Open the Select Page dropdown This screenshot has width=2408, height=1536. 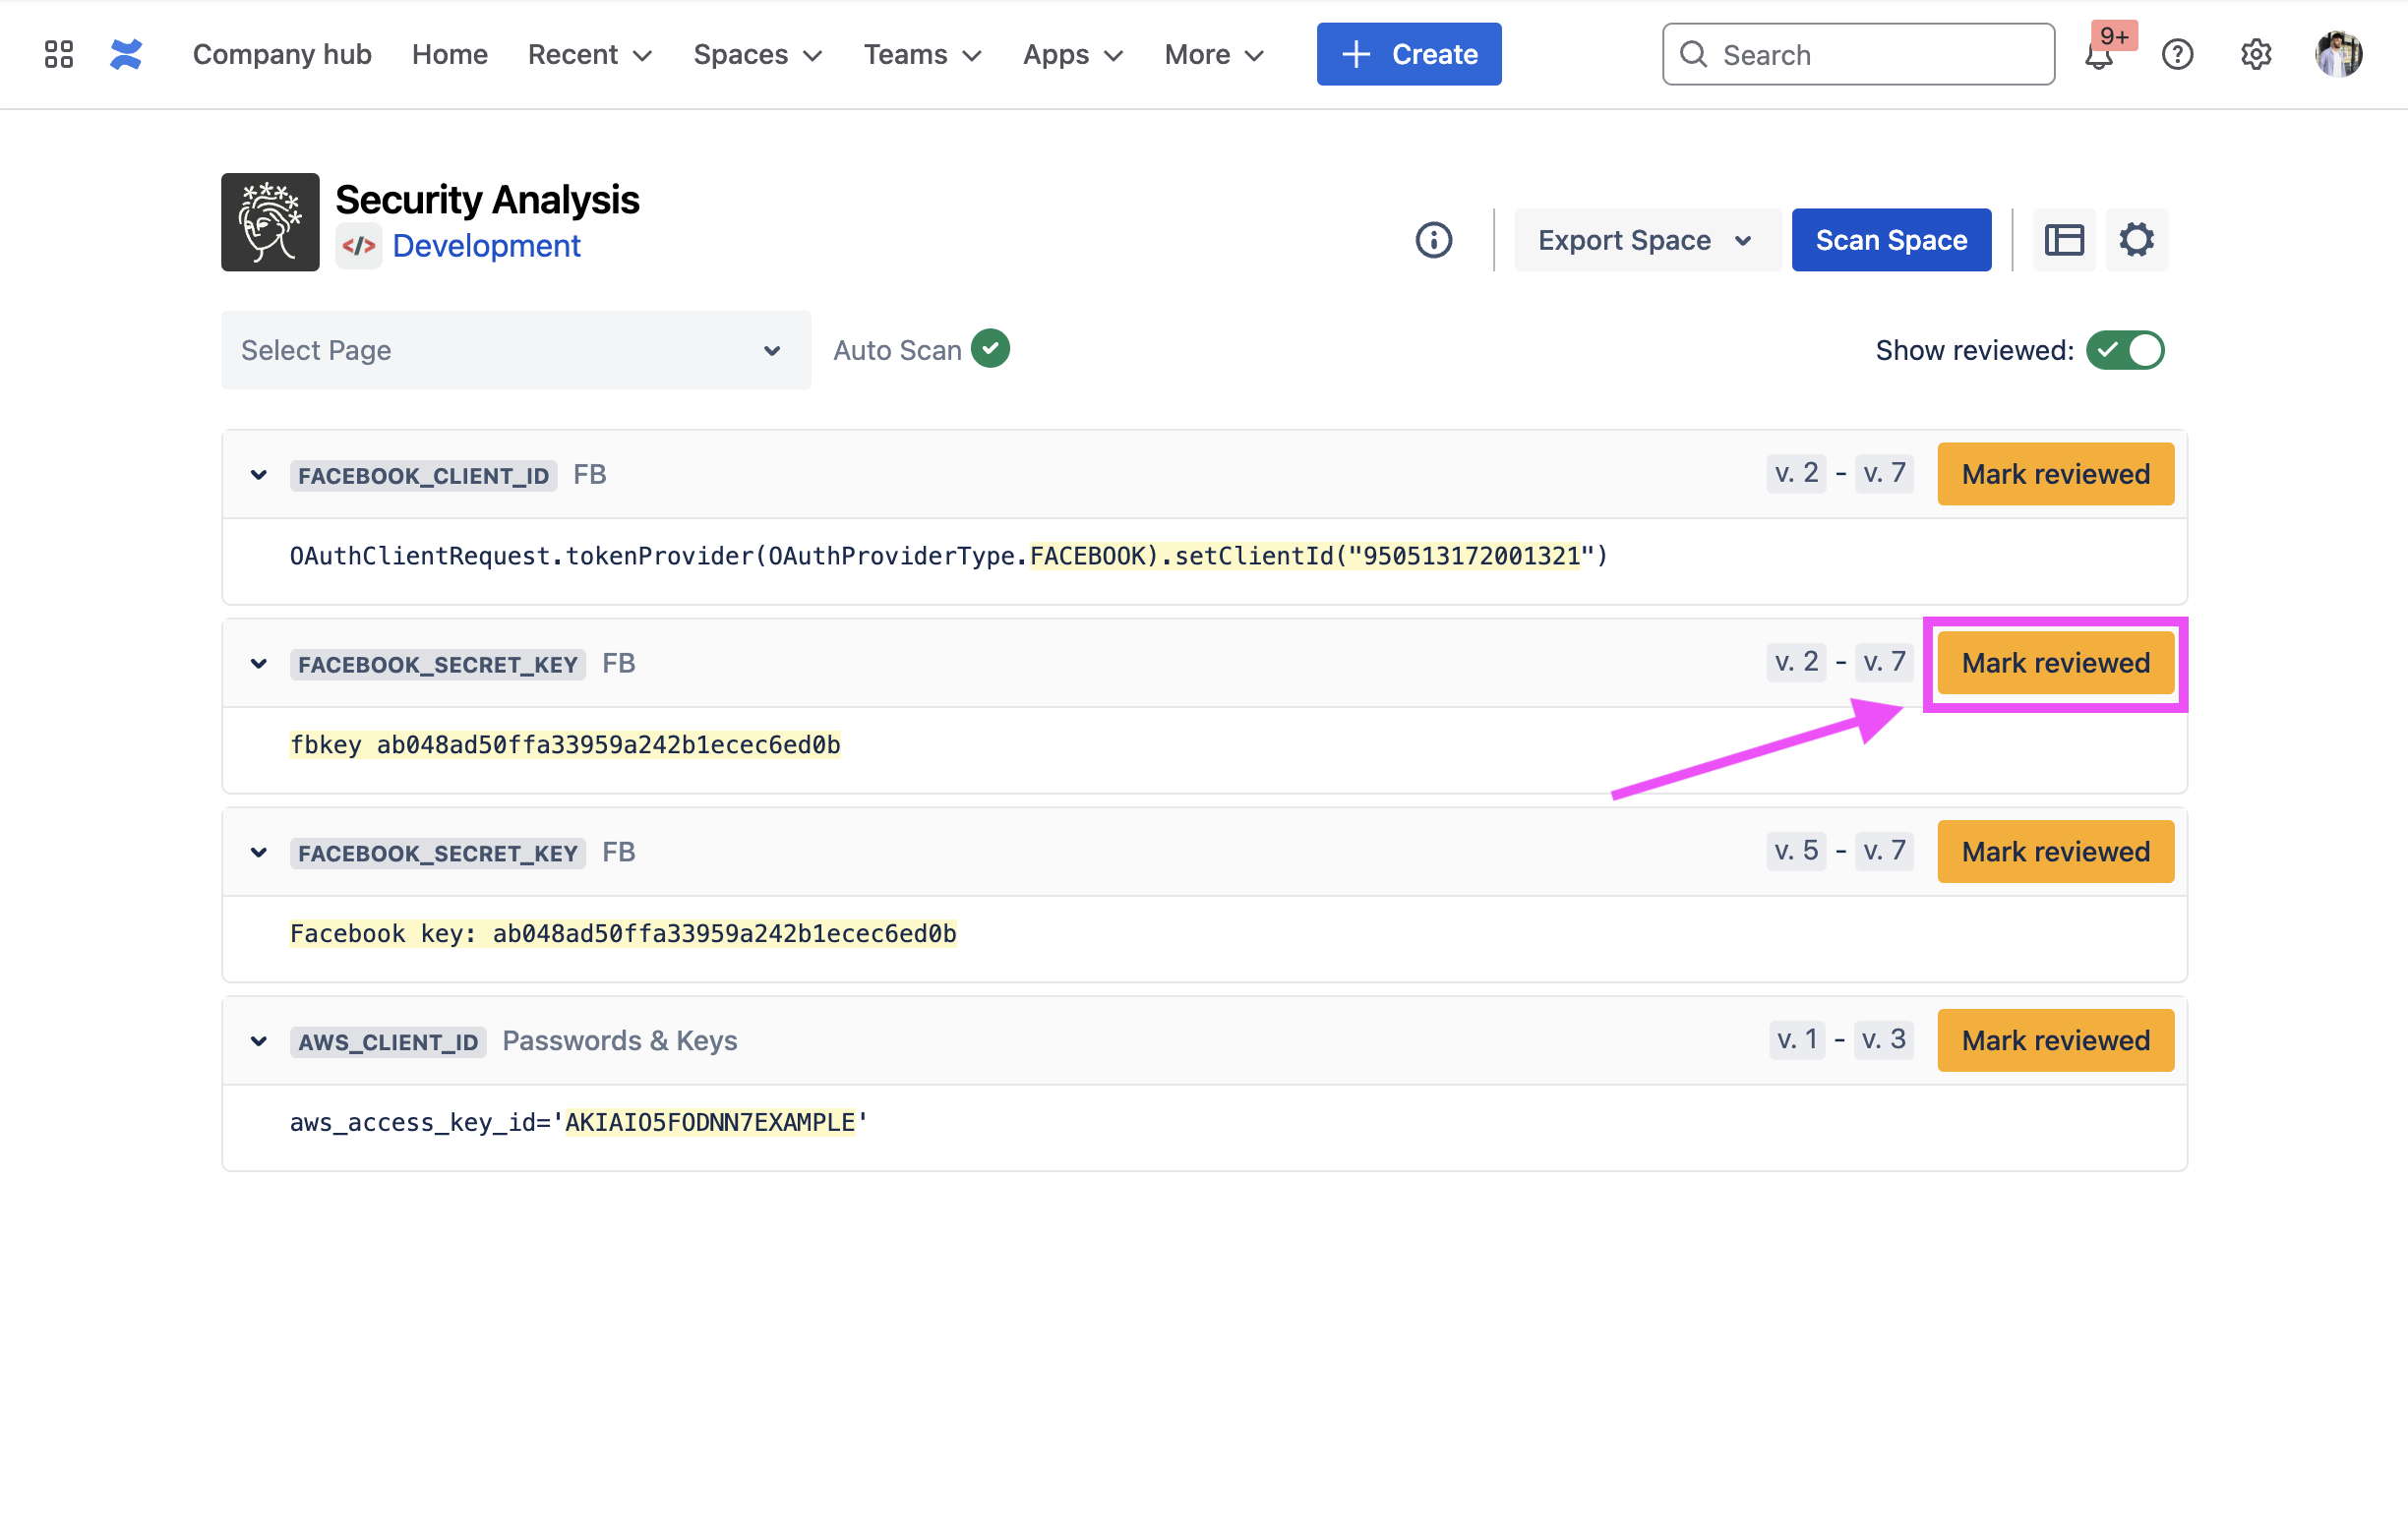click(x=516, y=350)
